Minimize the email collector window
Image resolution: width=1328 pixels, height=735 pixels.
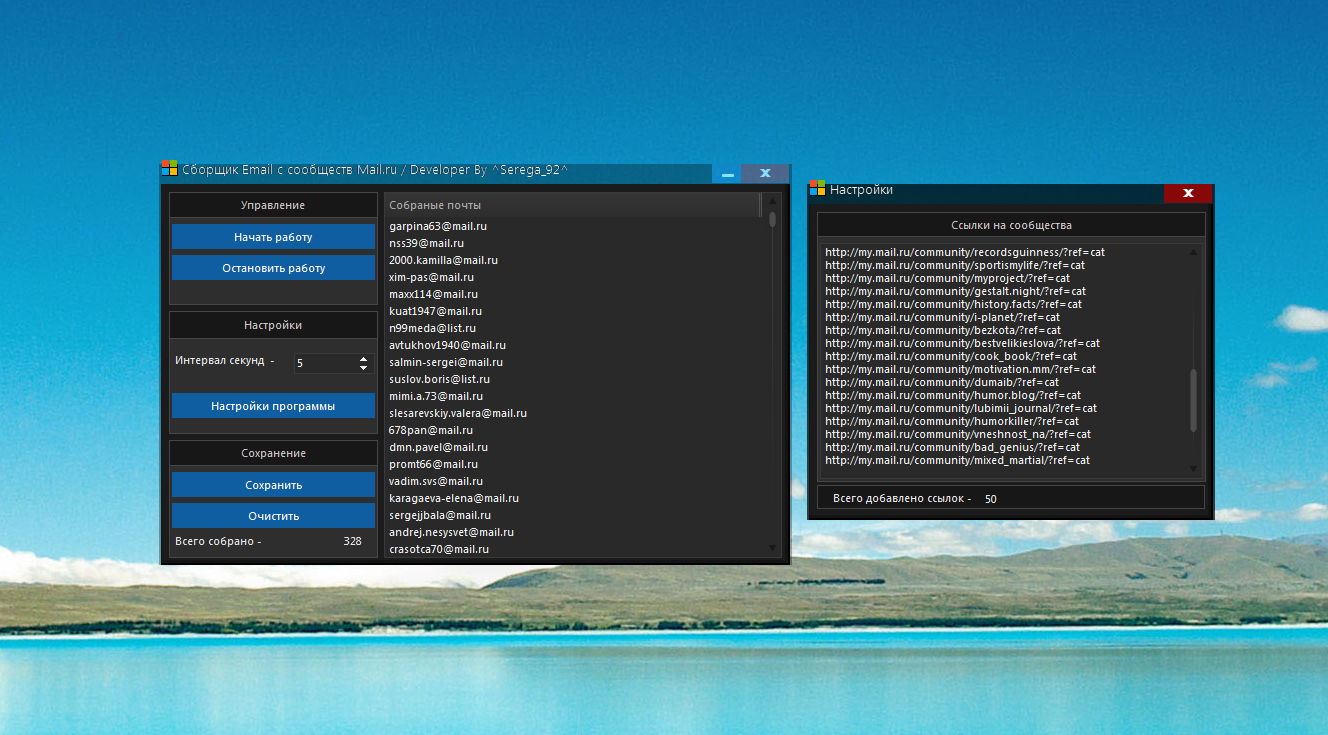point(727,172)
